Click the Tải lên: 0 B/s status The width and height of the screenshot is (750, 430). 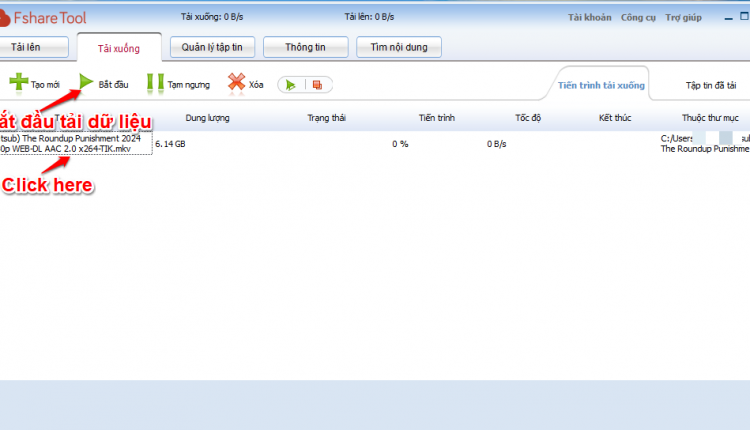(369, 17)
